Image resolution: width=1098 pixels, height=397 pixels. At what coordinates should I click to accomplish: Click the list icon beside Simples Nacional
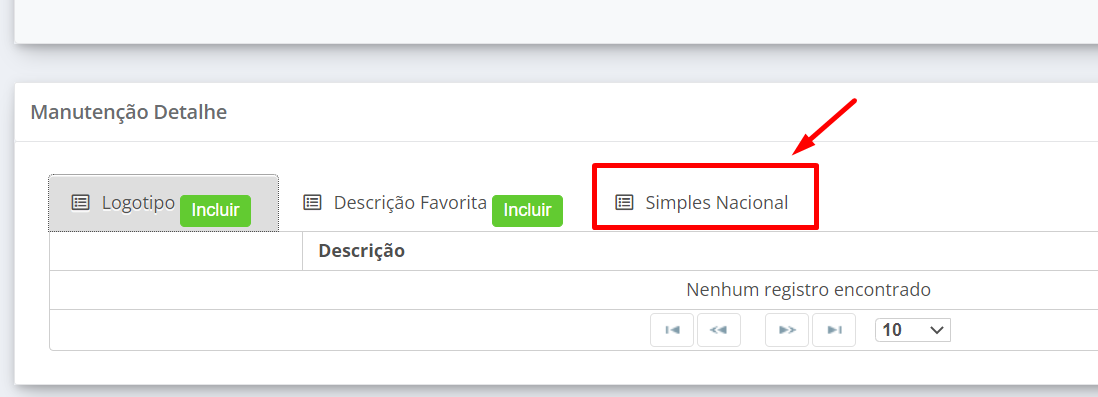[x=624, y=202]
